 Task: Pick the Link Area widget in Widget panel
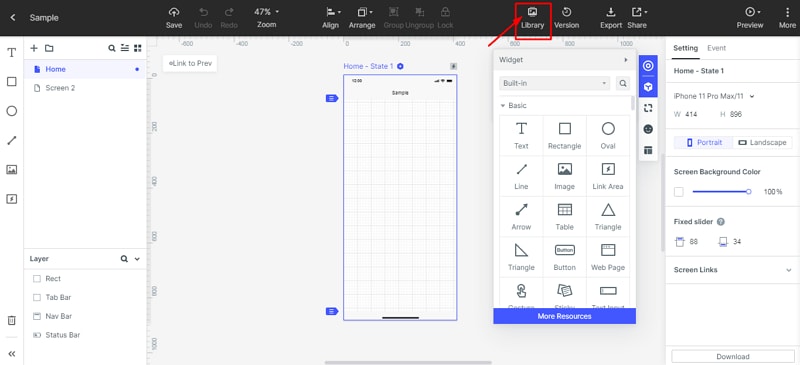point(608,176)
